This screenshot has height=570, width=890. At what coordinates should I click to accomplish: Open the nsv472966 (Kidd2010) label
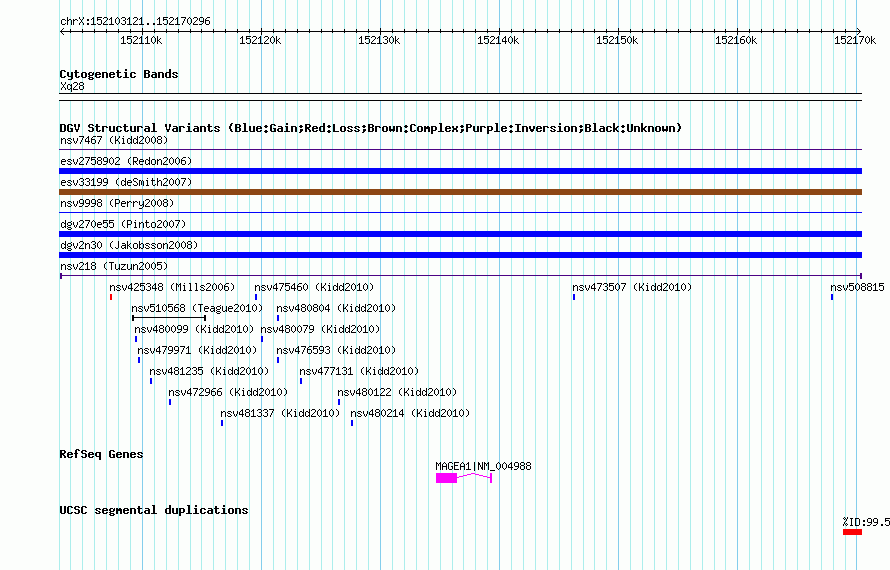pos(228,392)
